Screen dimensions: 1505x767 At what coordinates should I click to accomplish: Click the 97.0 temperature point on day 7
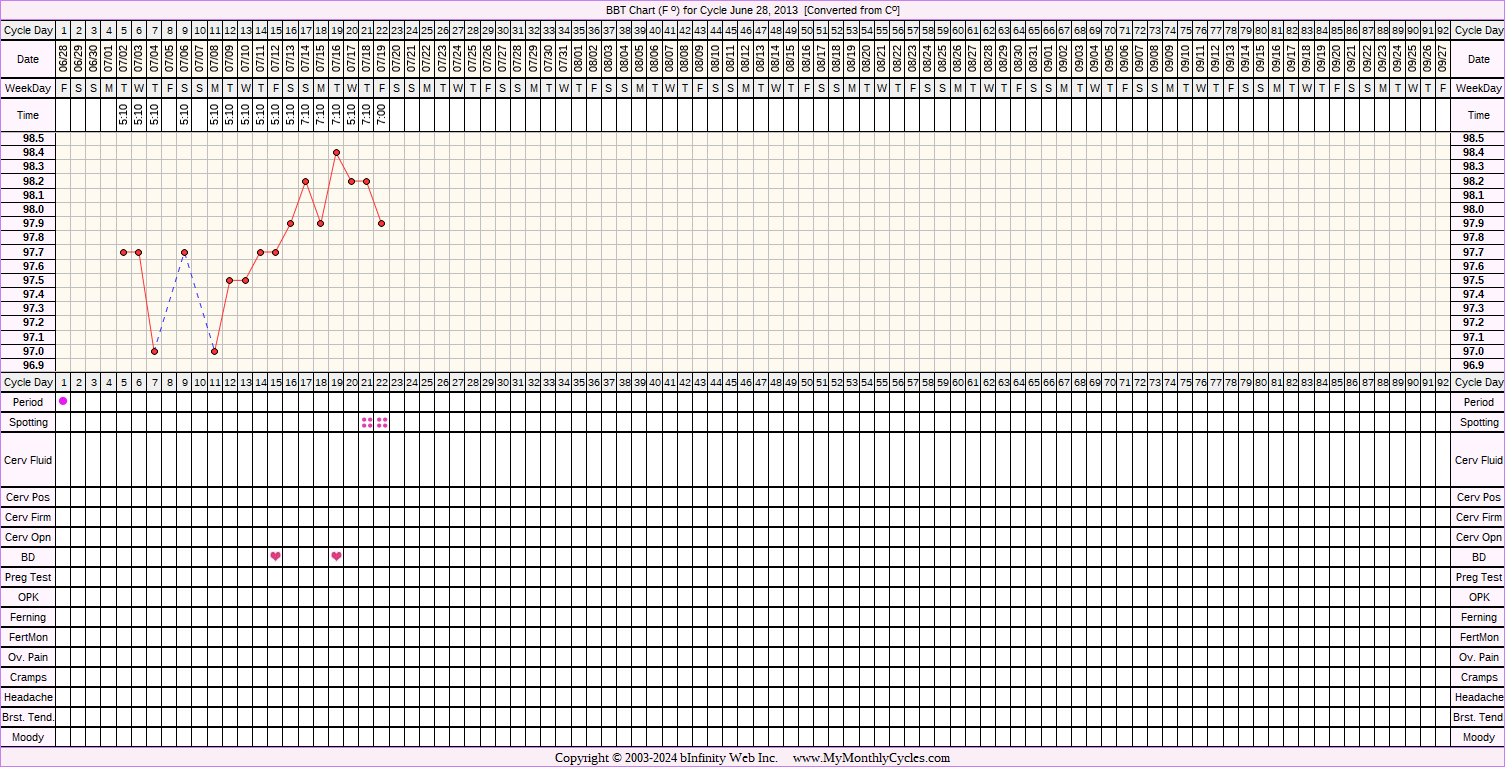pyautogui.click(x=154, y=351)
